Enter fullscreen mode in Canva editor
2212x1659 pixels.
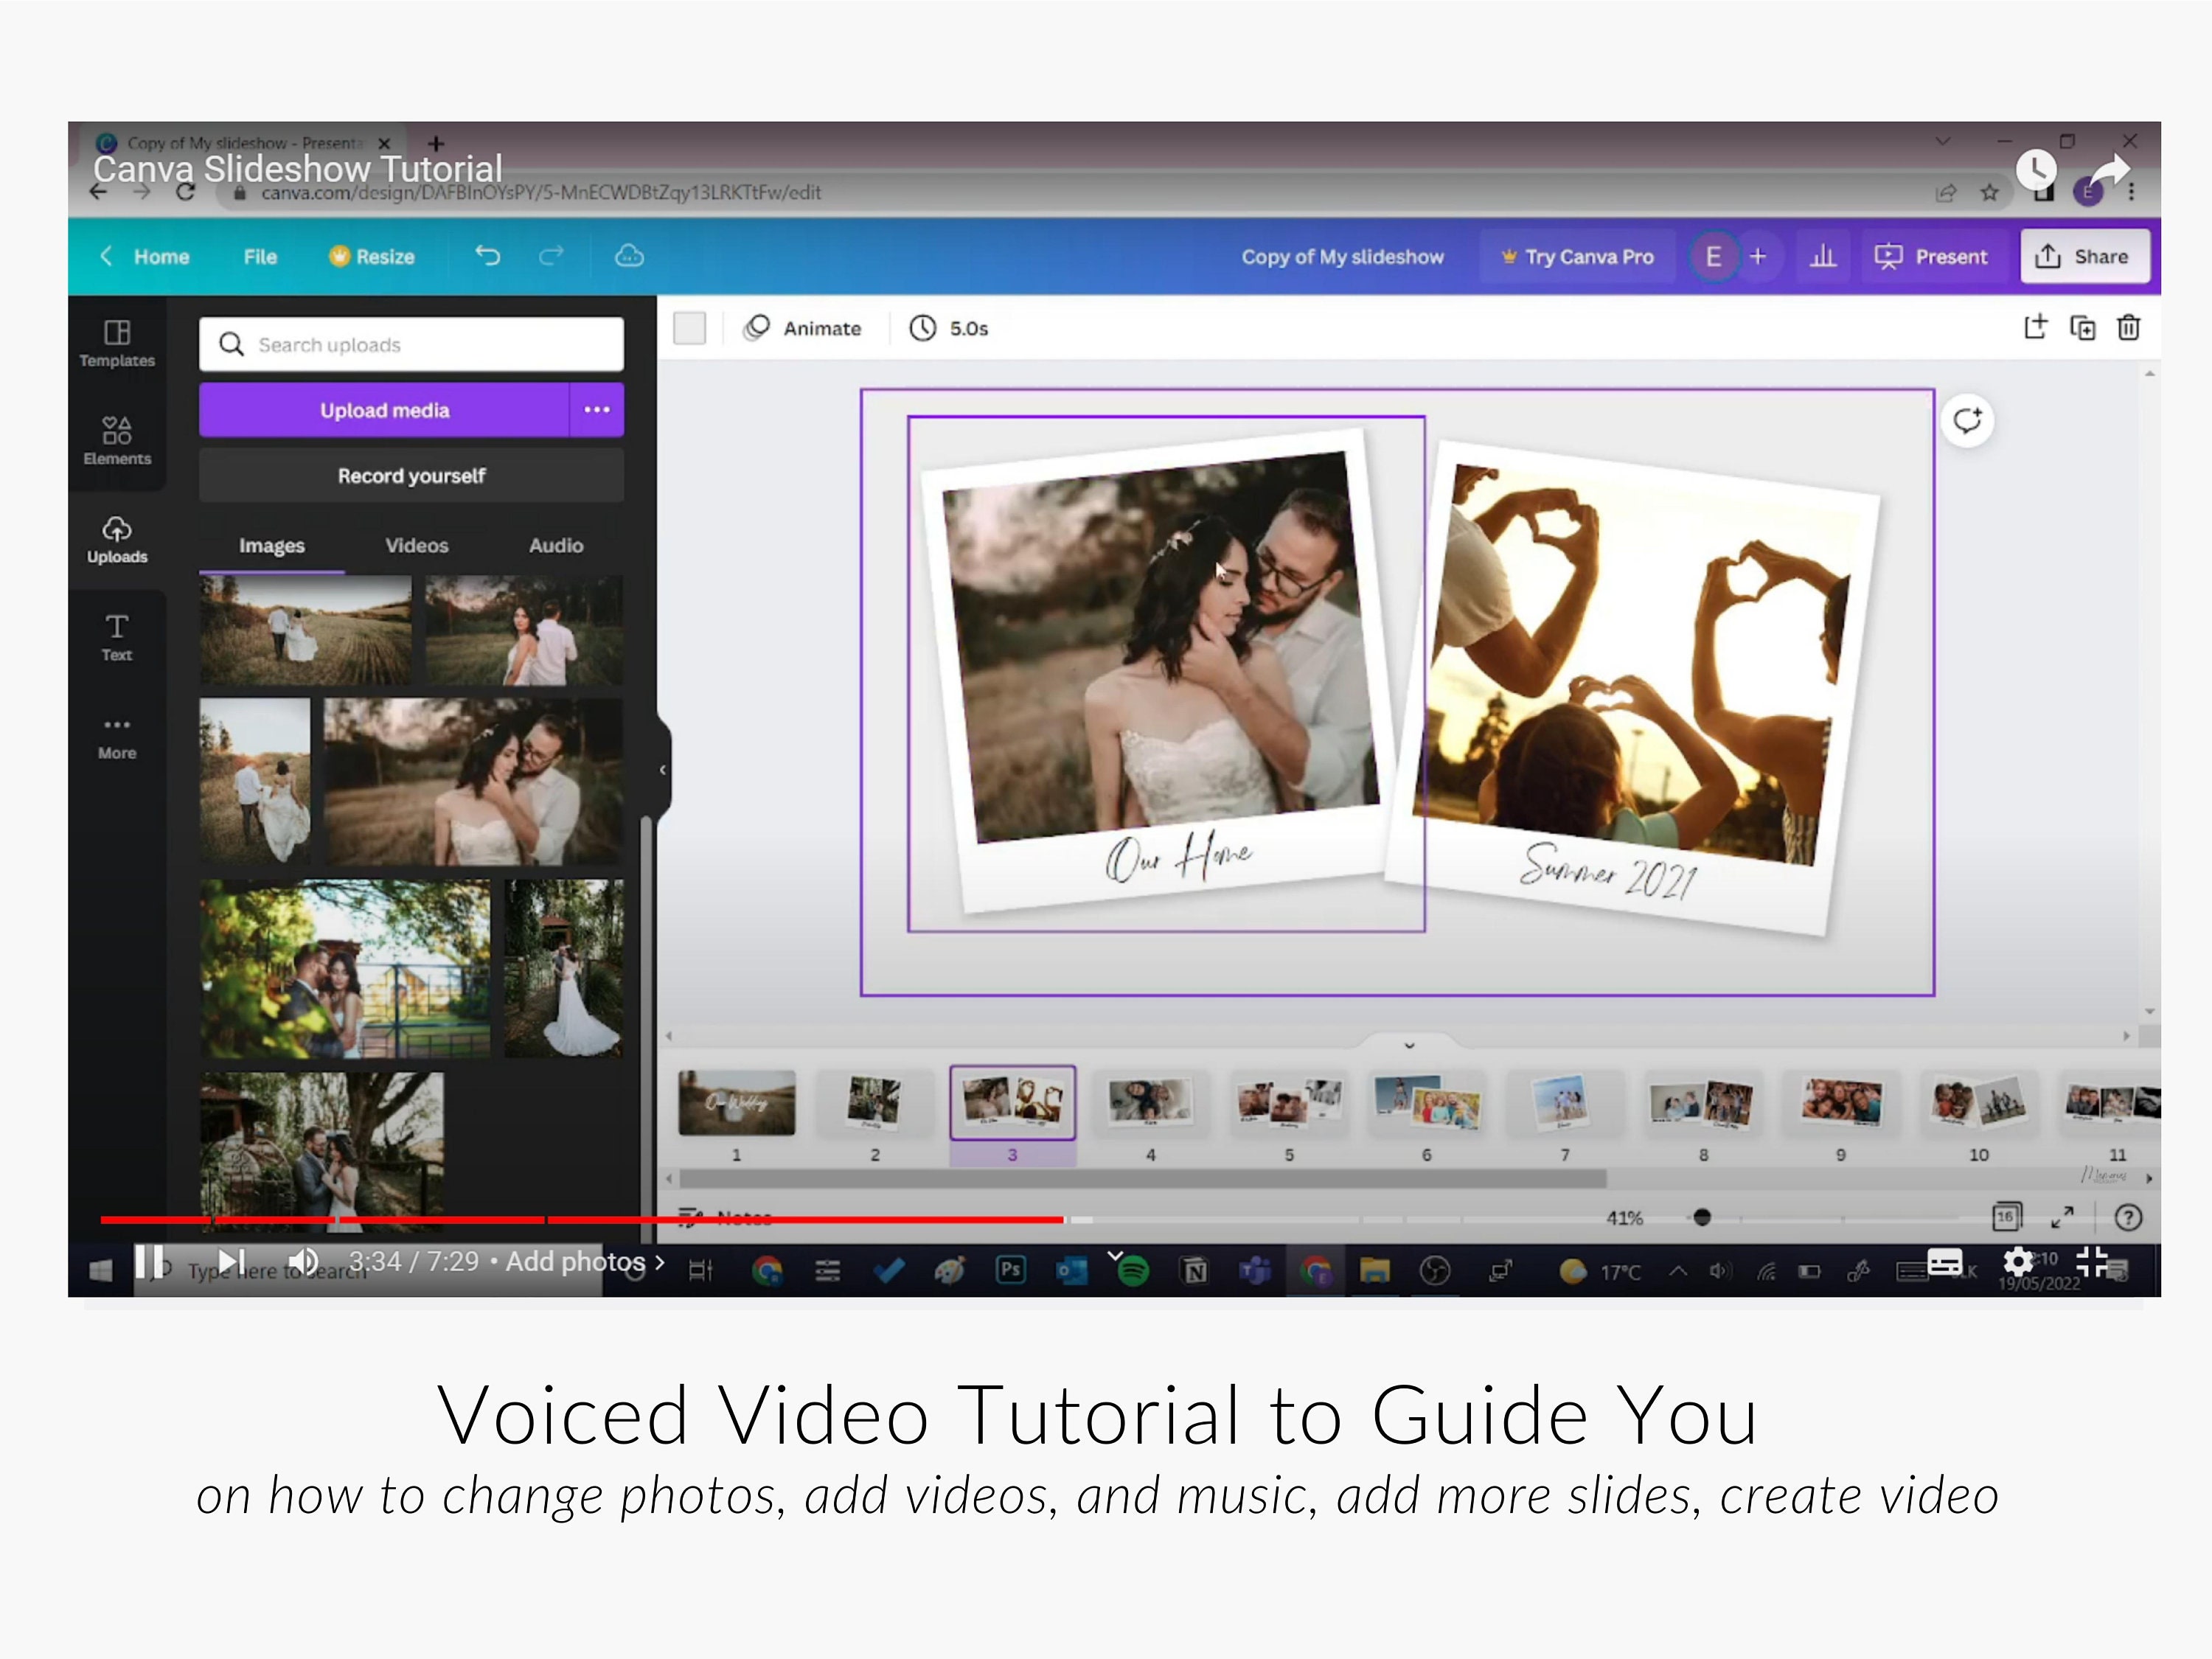pyautogui.click(x=2062, y=1216)
